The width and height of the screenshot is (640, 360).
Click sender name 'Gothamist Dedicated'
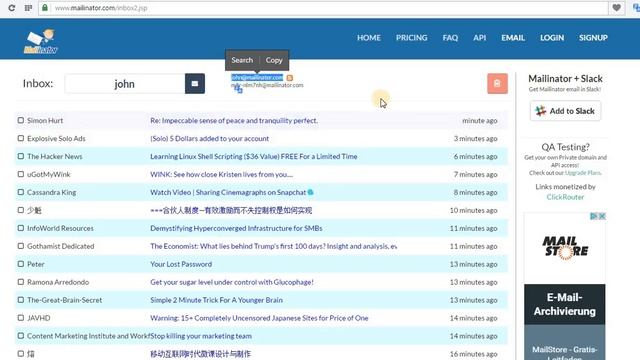60,246
